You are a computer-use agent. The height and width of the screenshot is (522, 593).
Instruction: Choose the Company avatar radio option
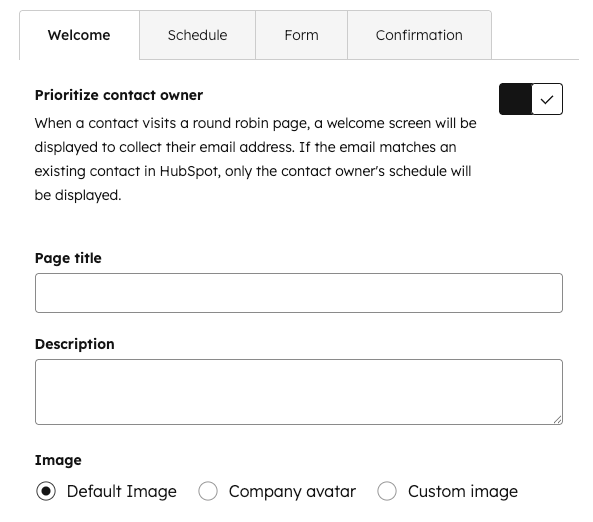pos(208,491)
